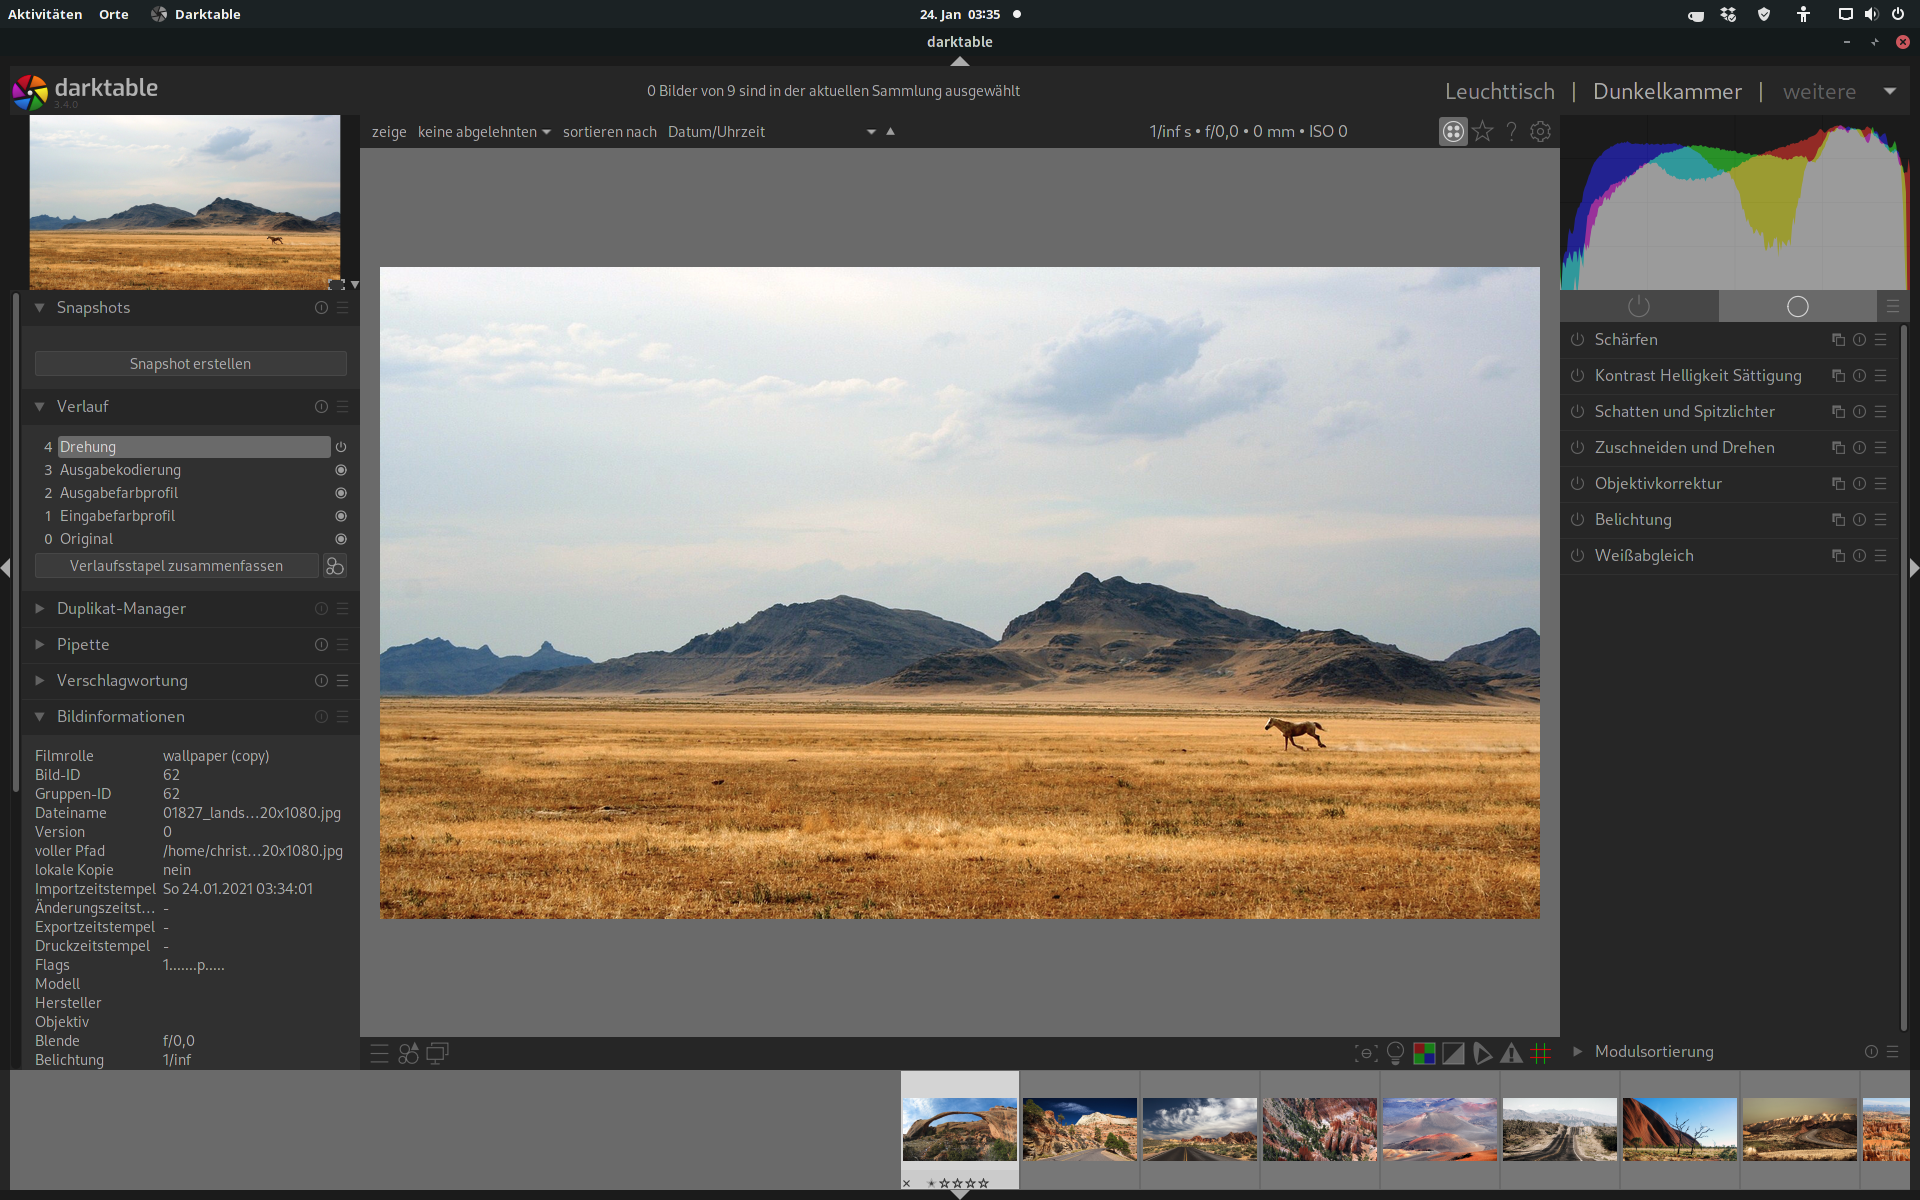
Task: Enable the focus-peaking mode icon in bottom toolbar
Action: click(x=1366, y=1053)
